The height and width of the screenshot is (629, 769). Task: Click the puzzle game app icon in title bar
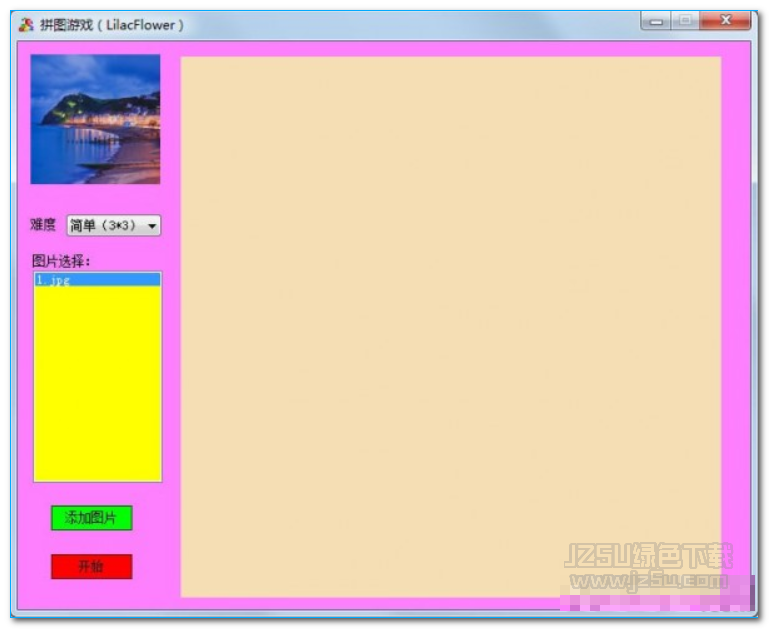tap(26, 25)
